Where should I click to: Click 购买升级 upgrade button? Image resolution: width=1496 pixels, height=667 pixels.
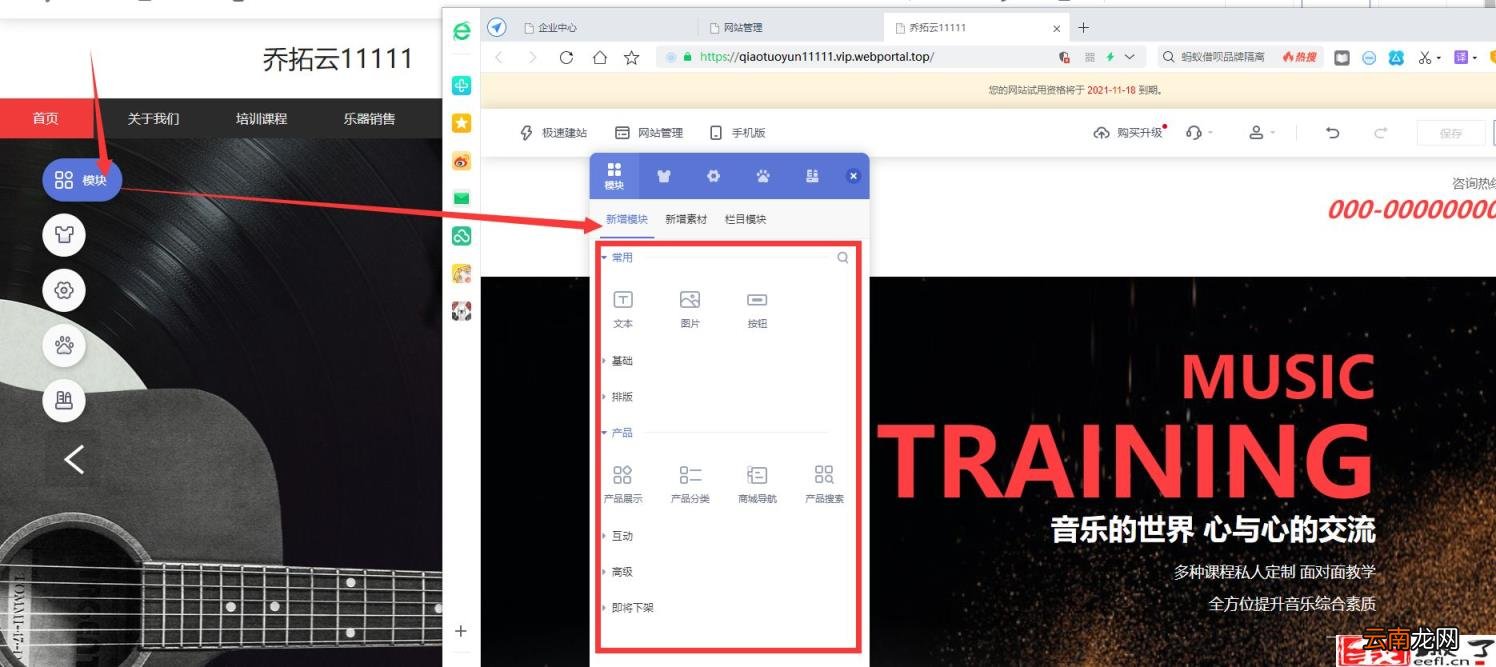tap(1130, 132)
